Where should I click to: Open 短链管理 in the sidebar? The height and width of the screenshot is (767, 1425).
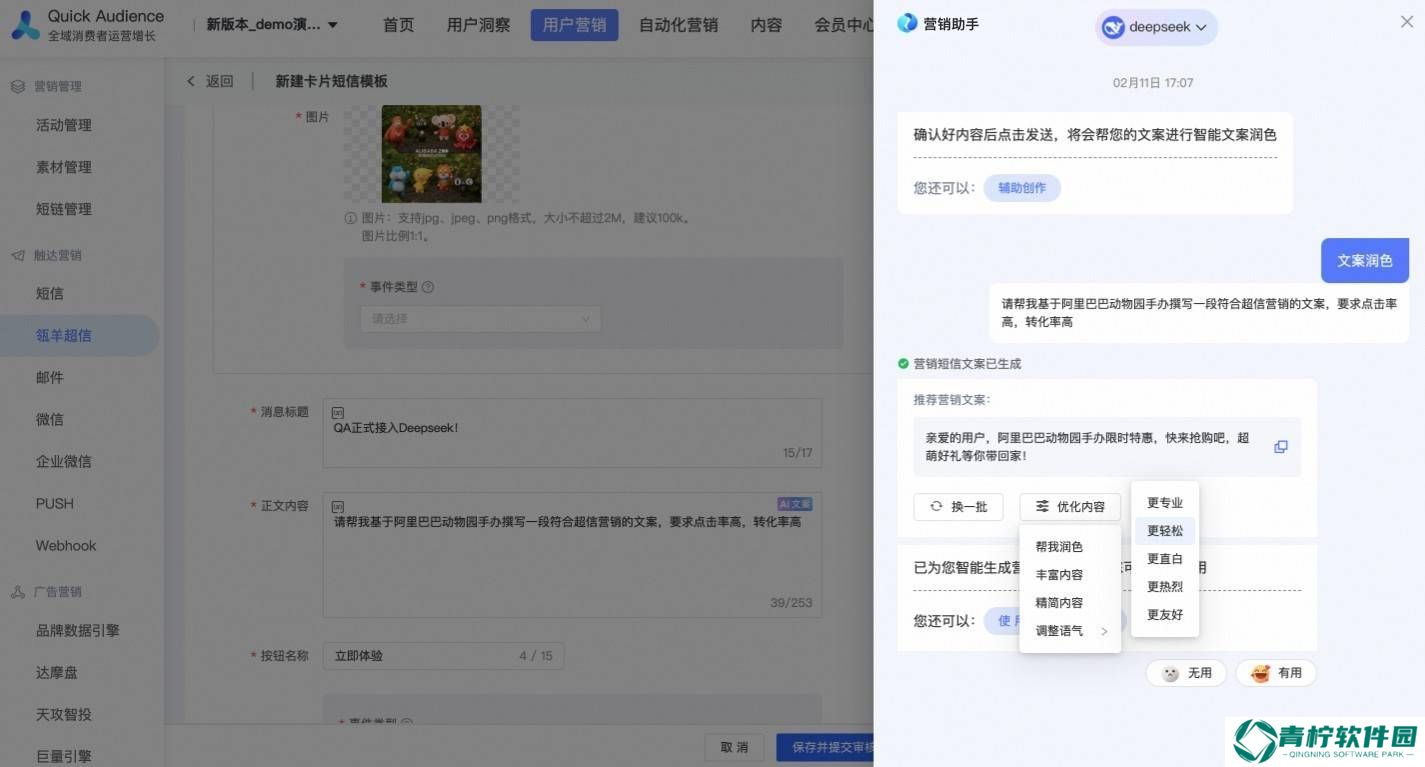pyautogui.click(x=64, y=209)
